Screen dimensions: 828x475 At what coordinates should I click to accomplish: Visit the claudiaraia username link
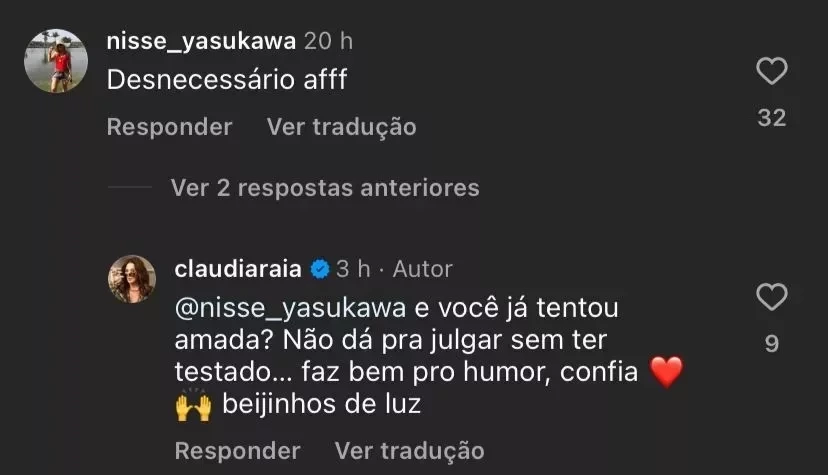point(238,269)
